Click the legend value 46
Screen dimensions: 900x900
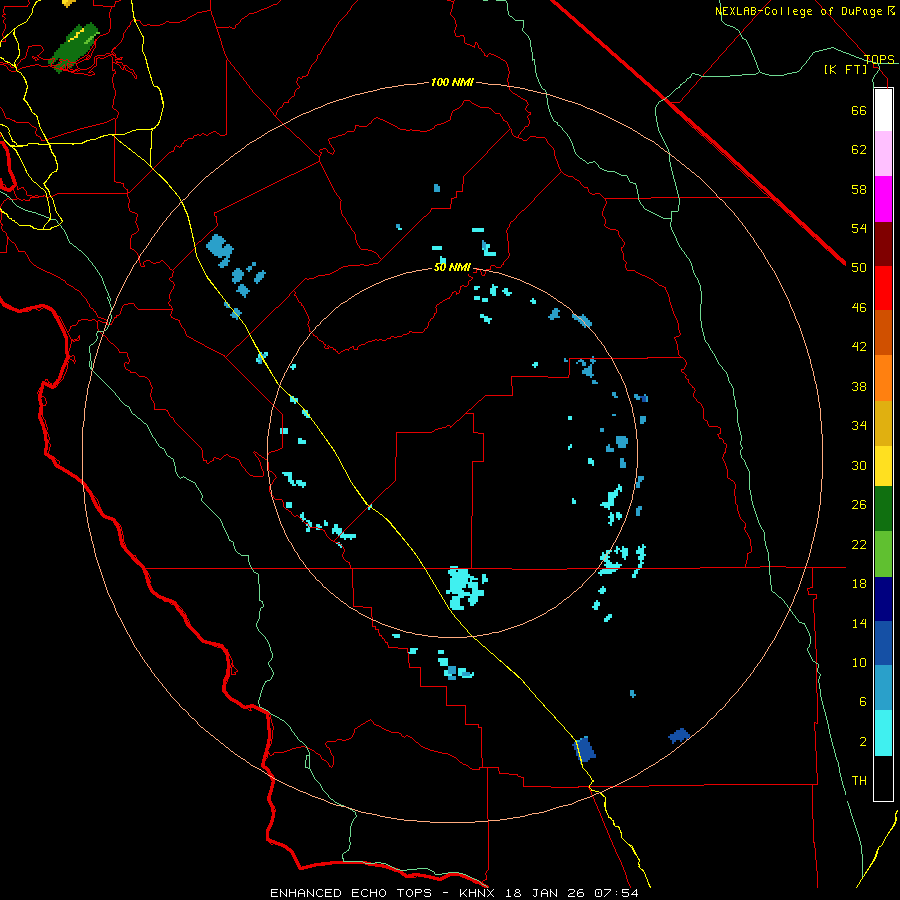click(x=859, y=308)
